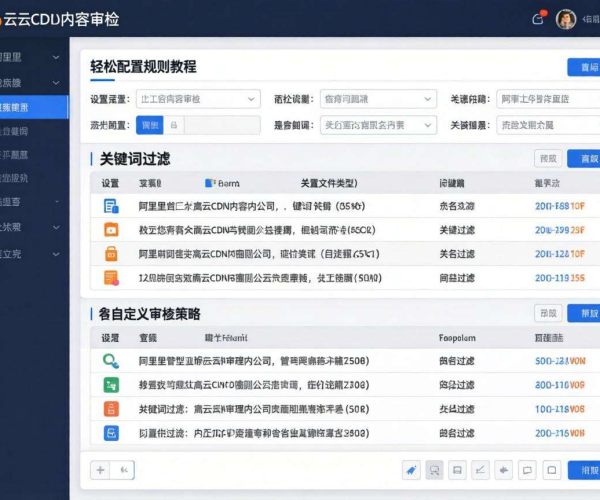600x500 pixels.
Task: Open the link 200-E88 10F
Action: click(x=560, y=206)
